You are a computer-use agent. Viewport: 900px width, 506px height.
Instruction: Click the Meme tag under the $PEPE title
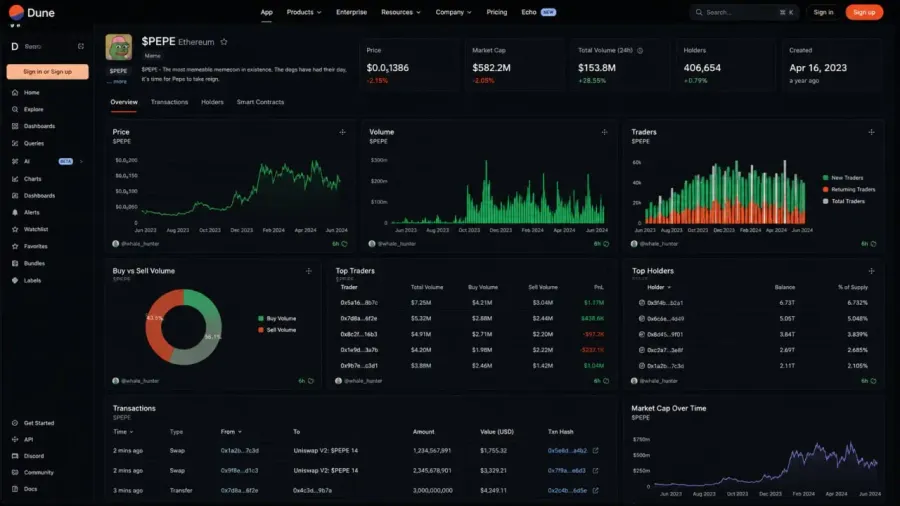click(153, 56)
